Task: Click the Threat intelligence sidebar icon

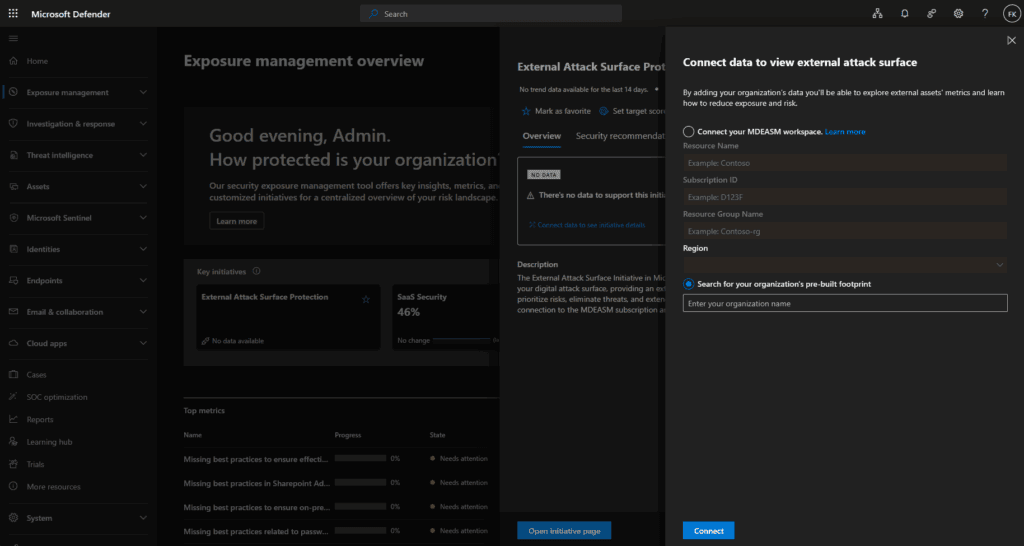Action: pos(13,155)
